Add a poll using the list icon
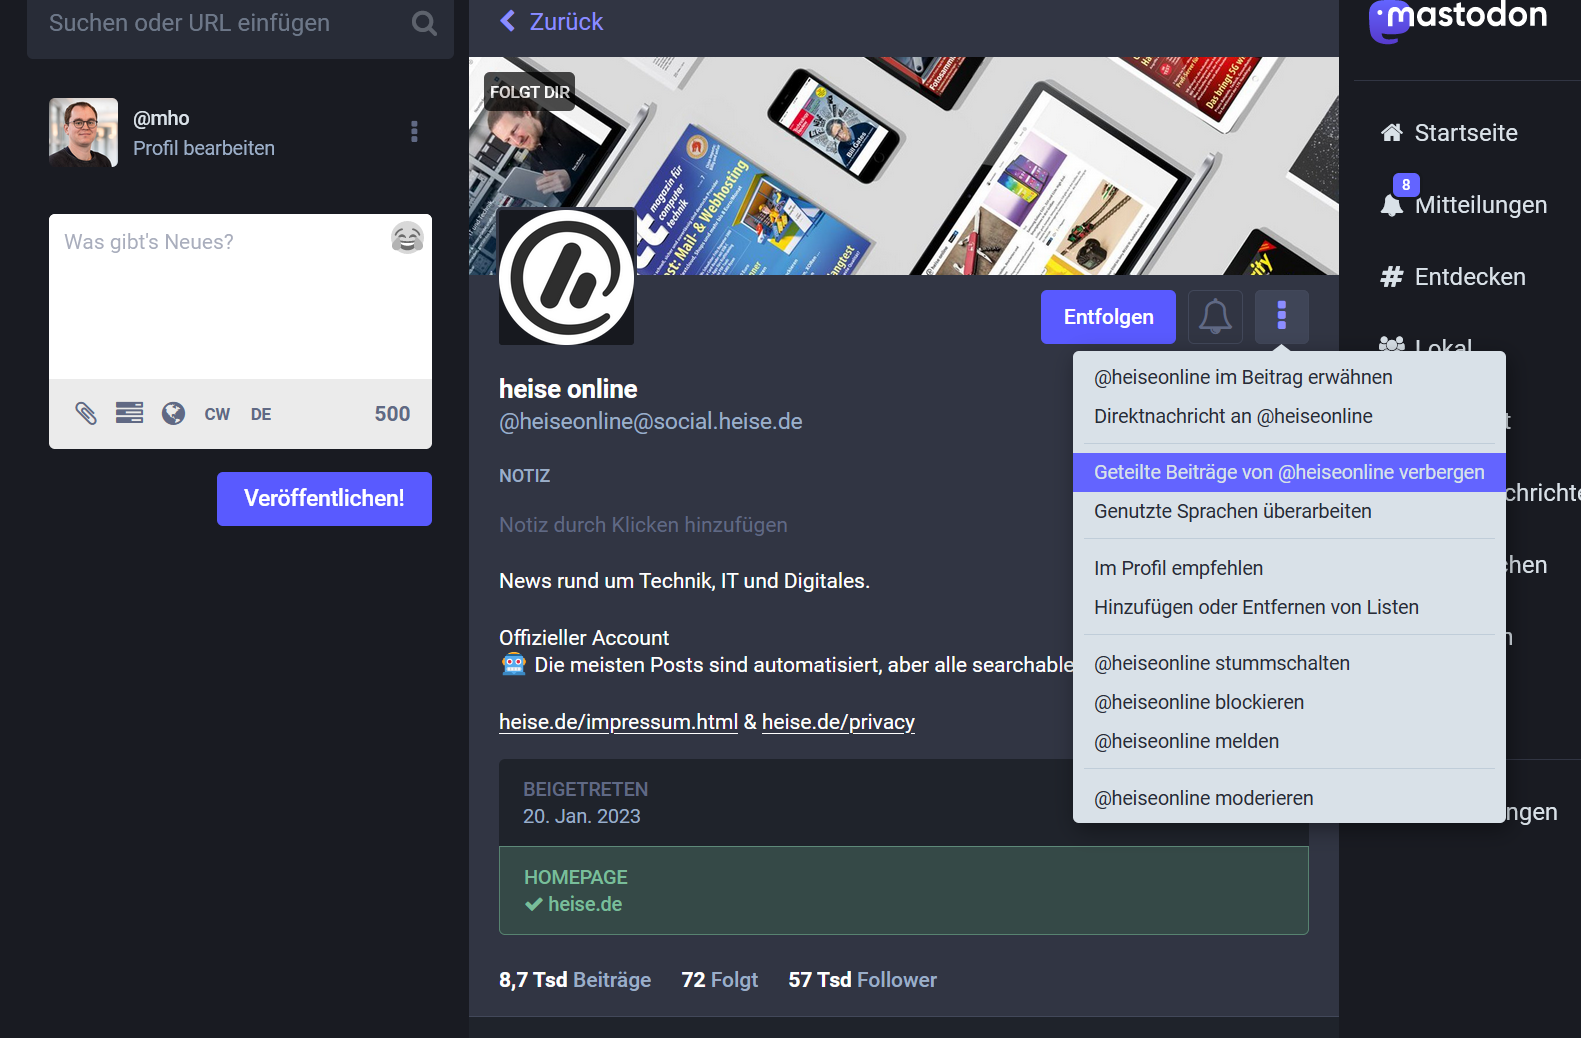Image resolution: width=1581 pixels, height=1038 pixels. [129, 413]
